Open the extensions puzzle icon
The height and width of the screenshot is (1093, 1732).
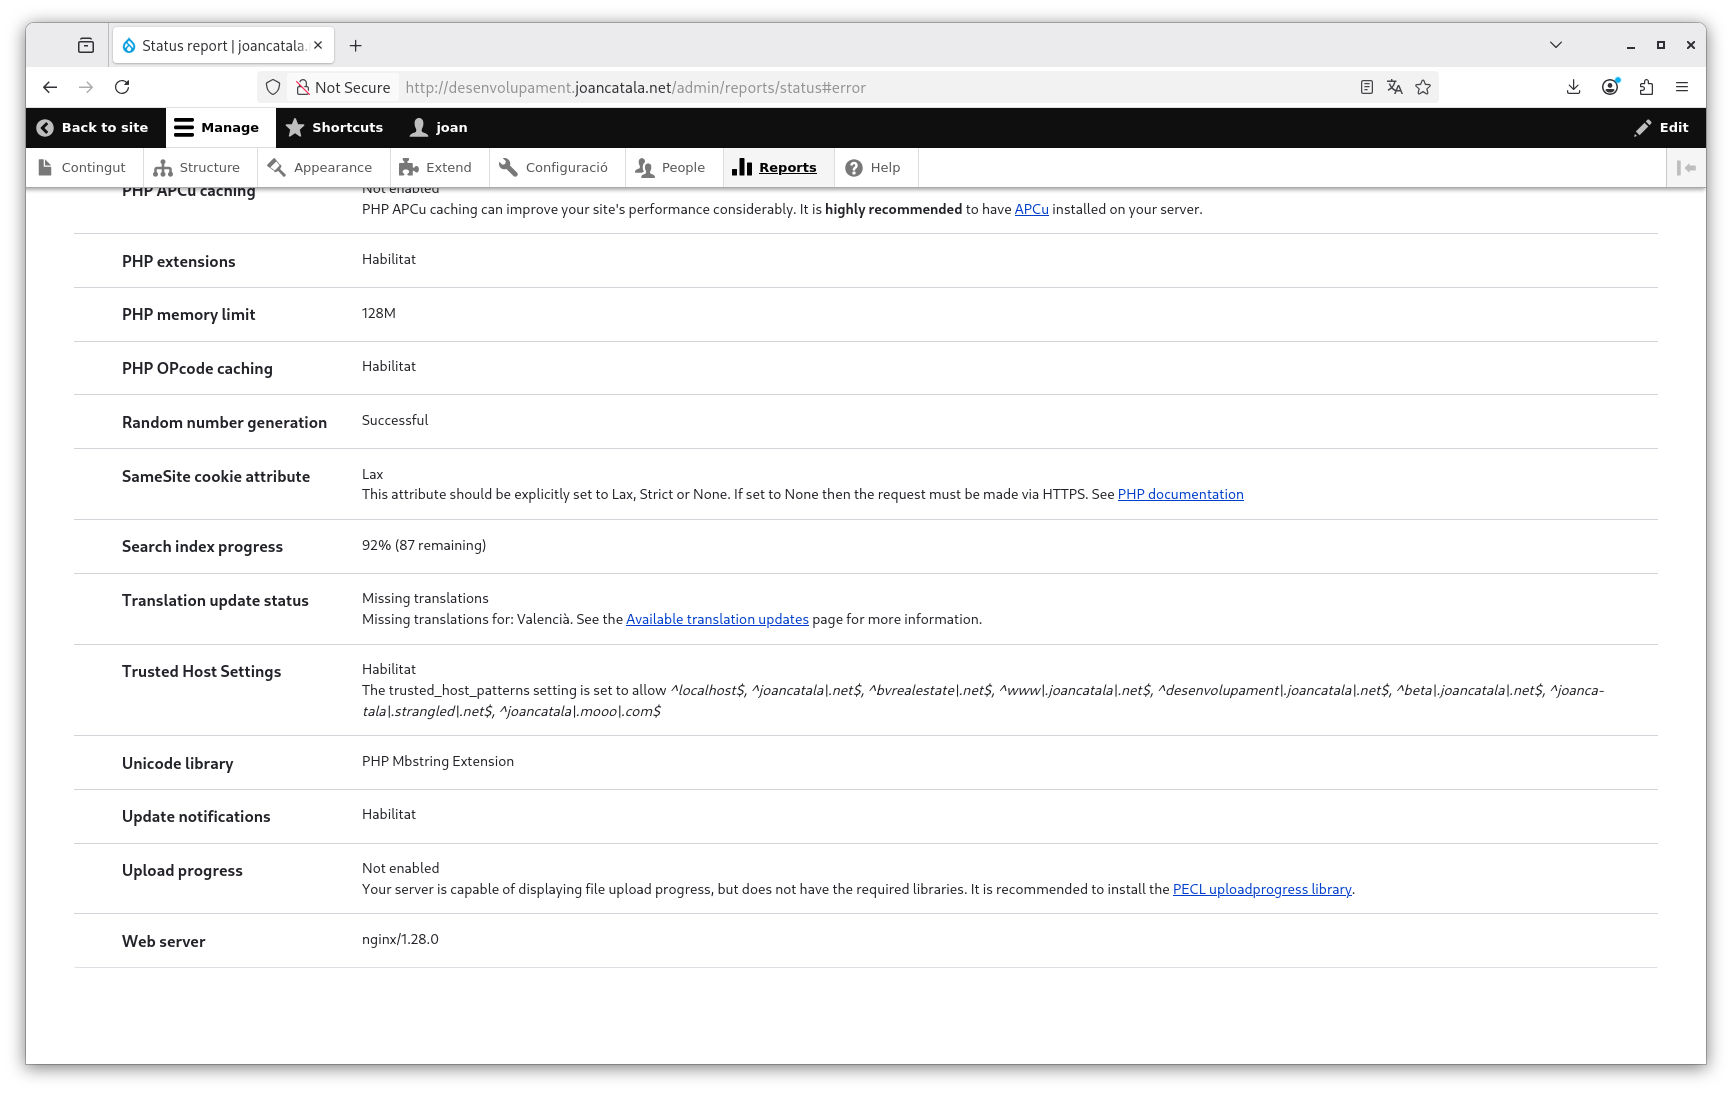[x=1646, y=87]
